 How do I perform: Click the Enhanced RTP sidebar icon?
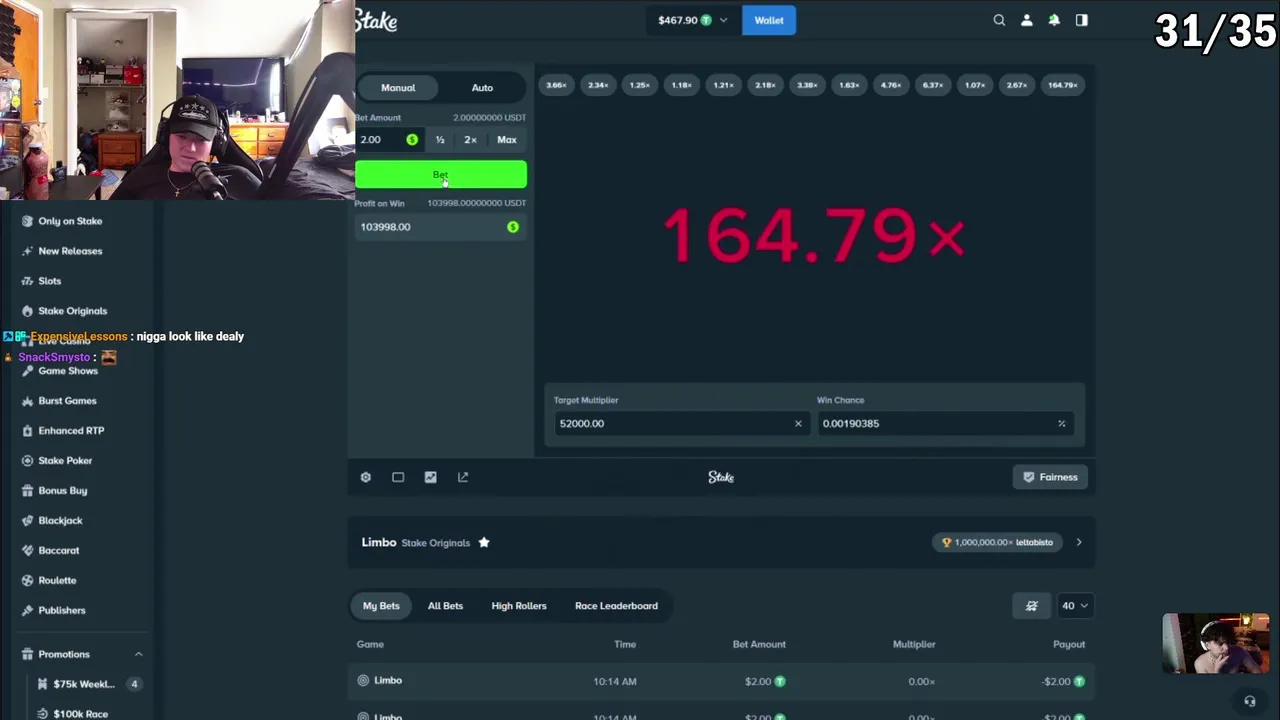pyautogui.click(x=28, y=431)
